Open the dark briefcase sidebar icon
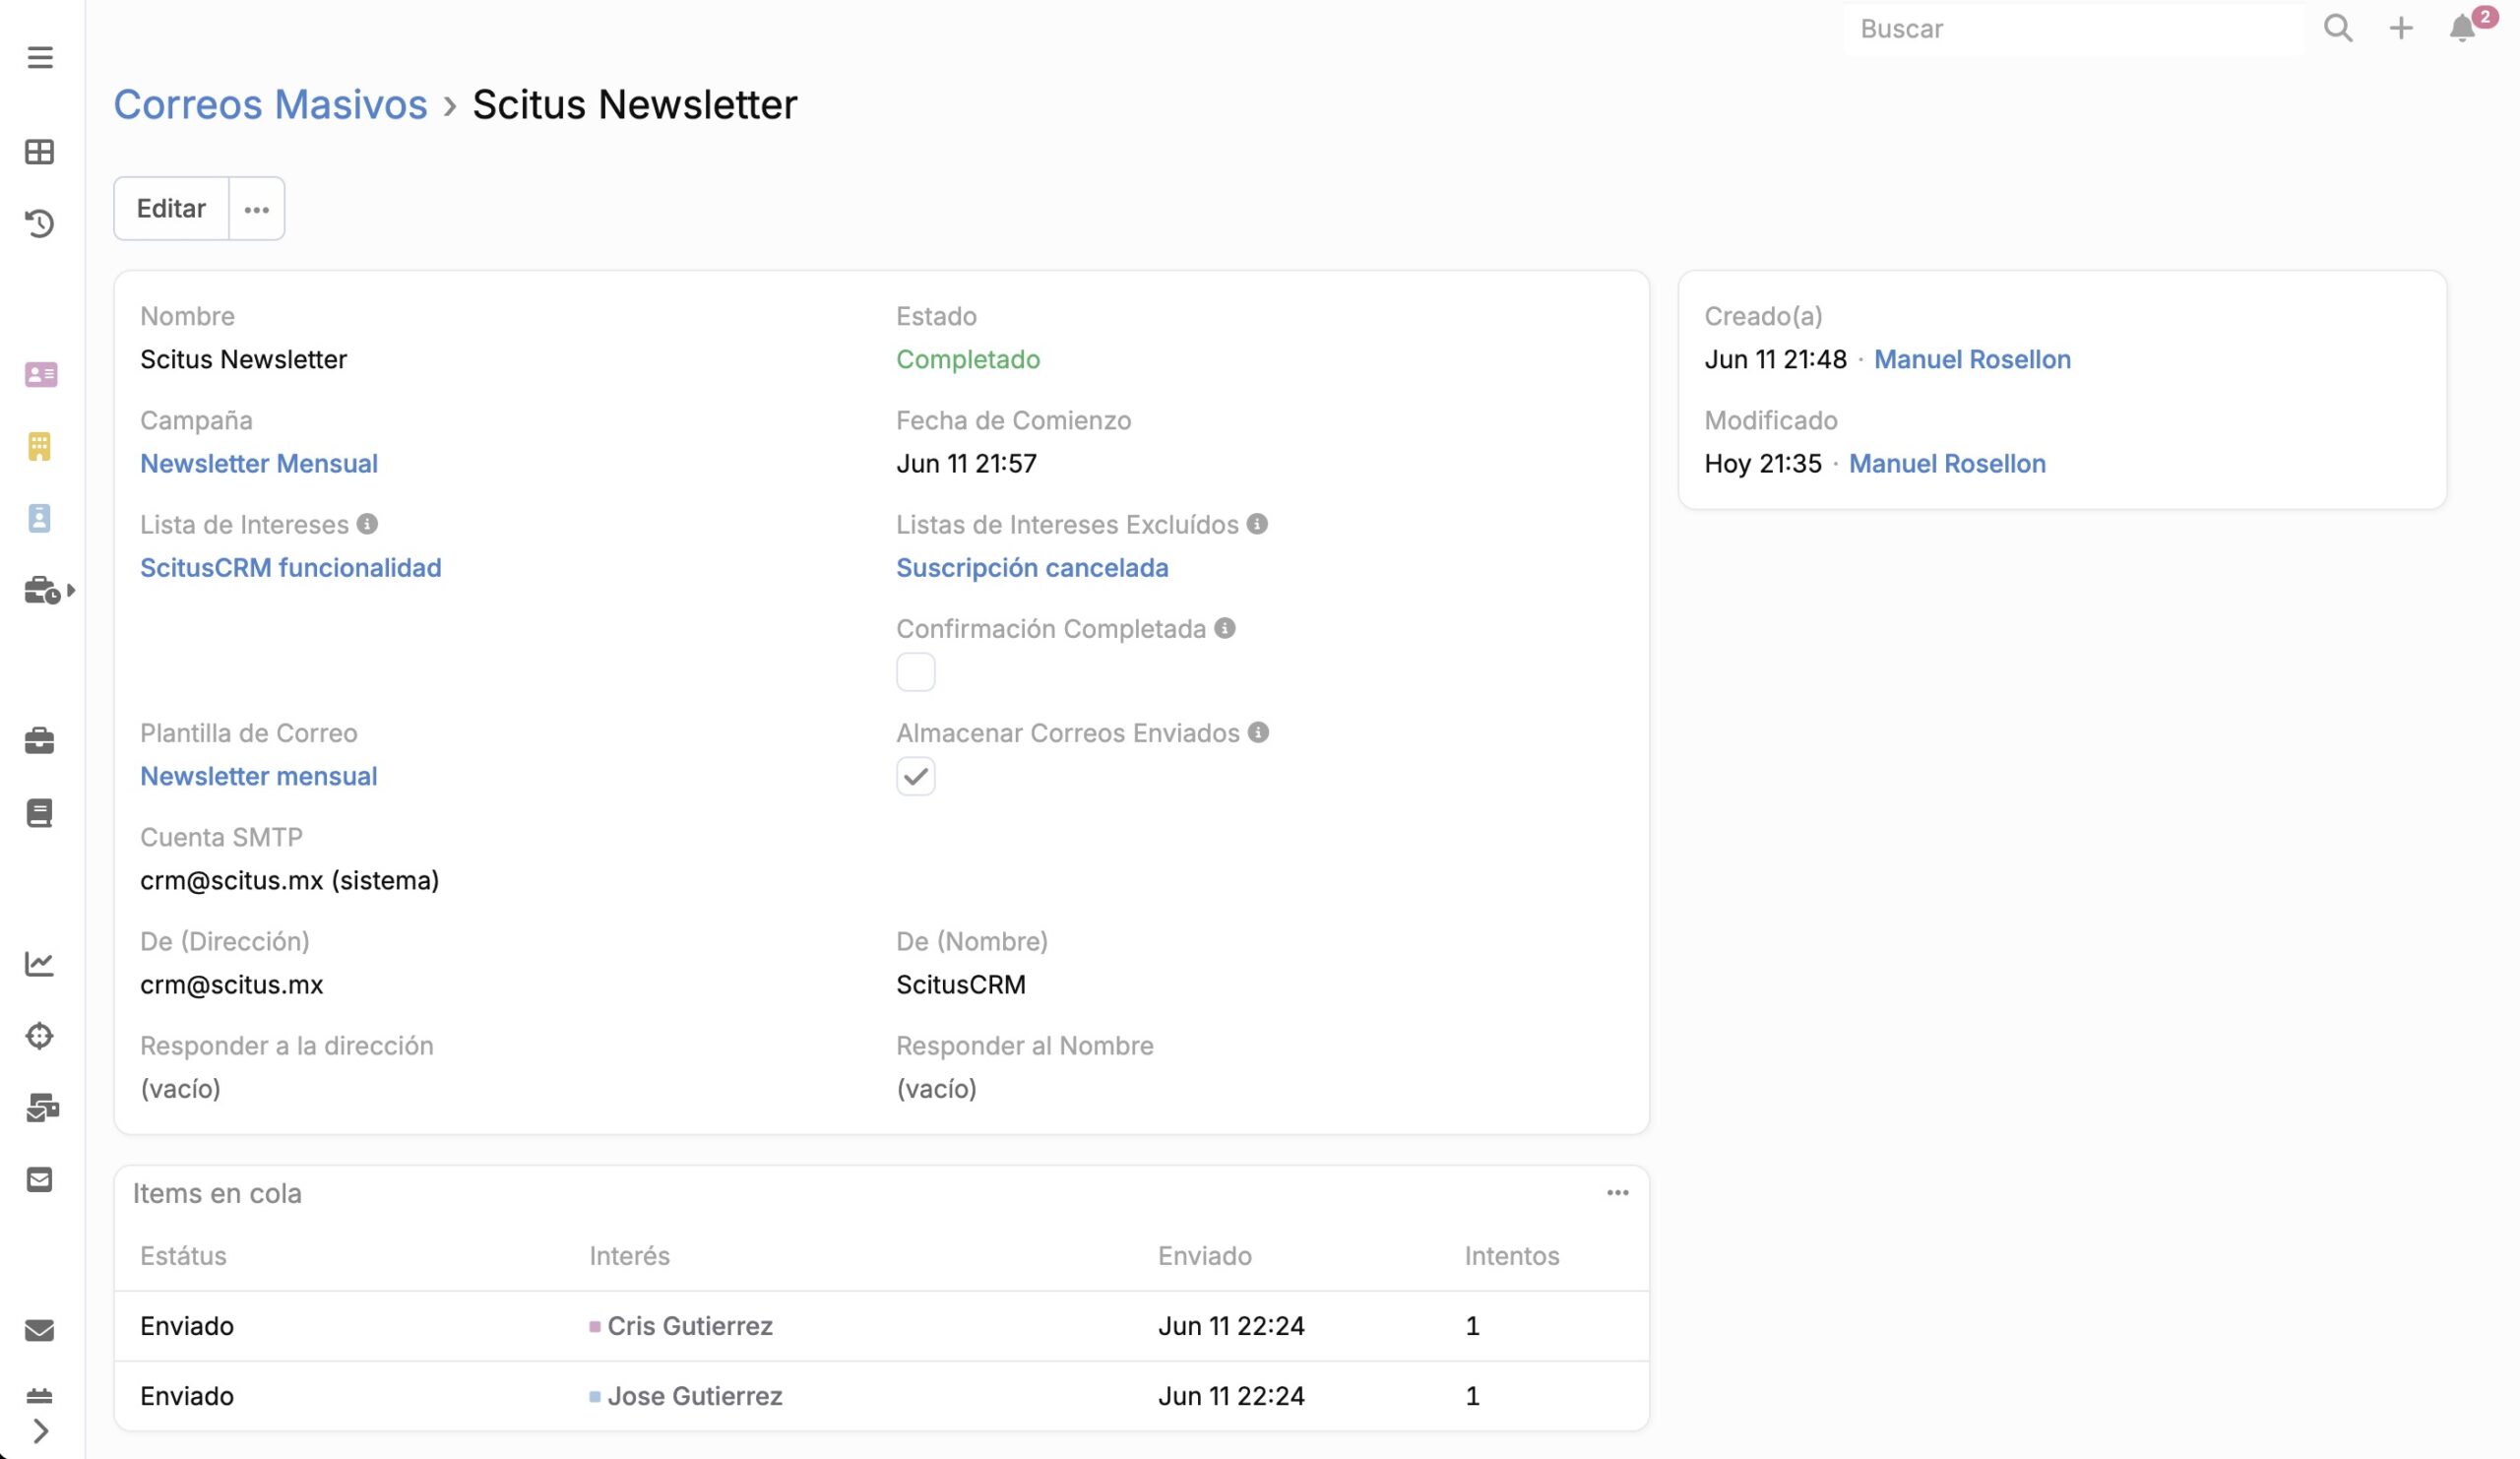2520x1459 pixels. click(x=40, y=741)
